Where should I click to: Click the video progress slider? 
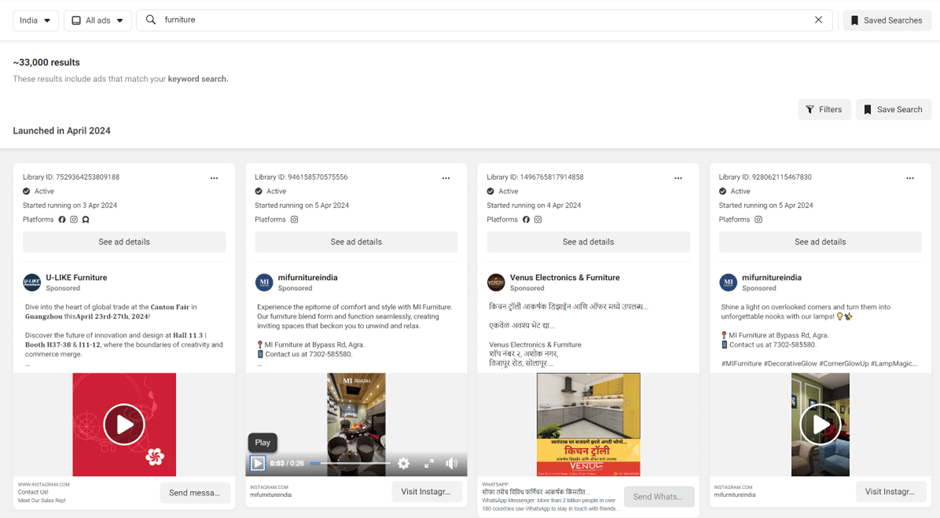point(350,463)
